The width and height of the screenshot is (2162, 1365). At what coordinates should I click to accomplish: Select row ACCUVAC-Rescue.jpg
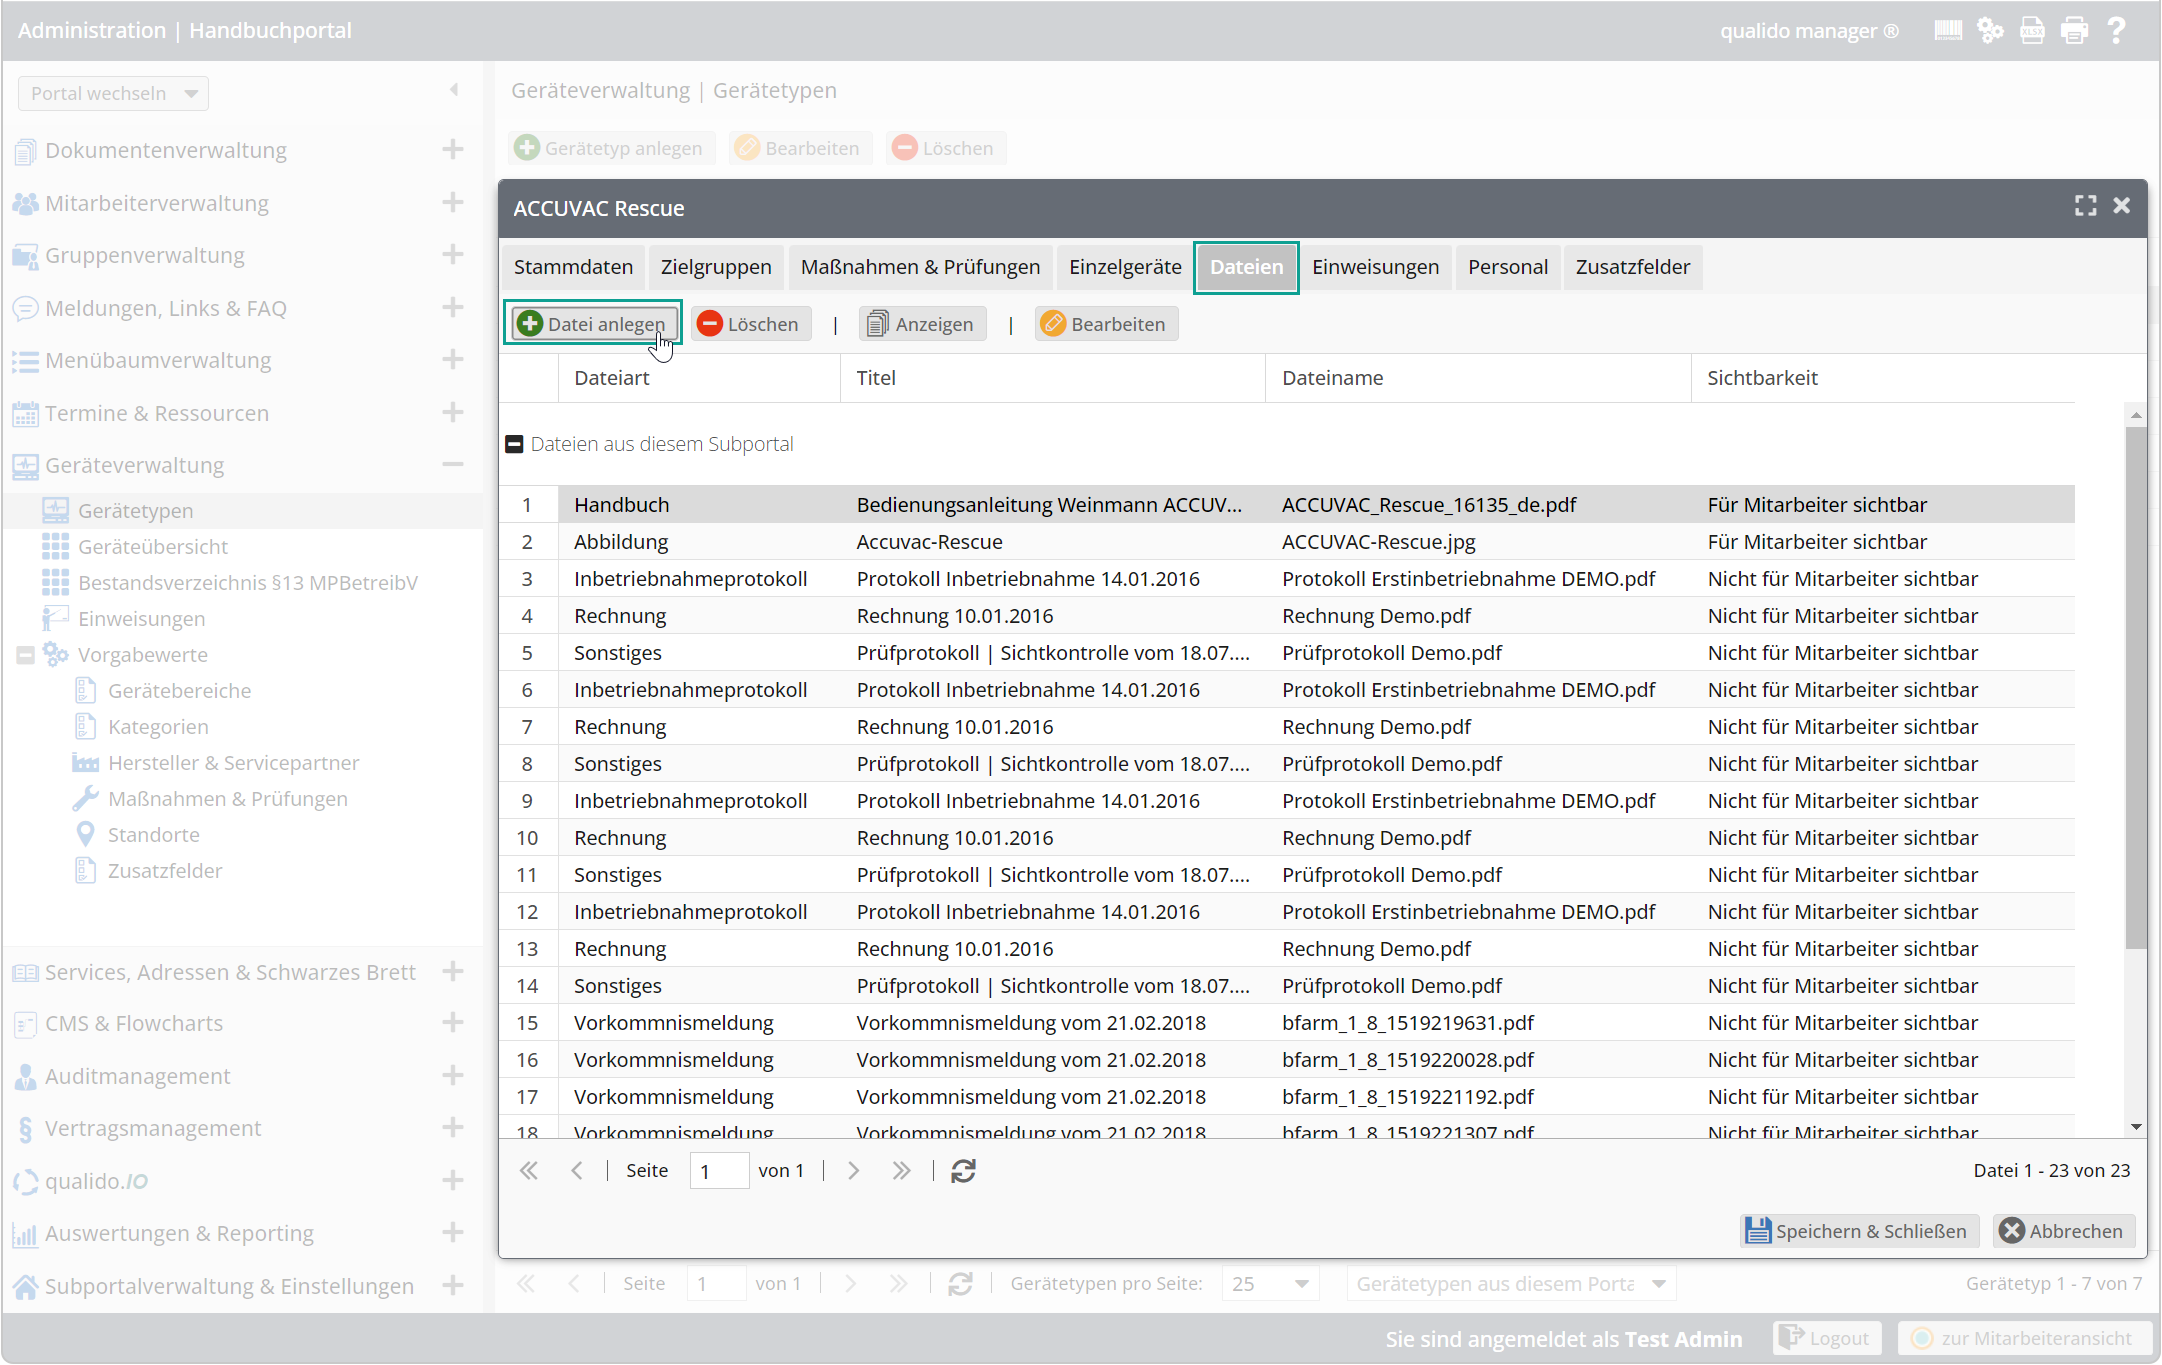click(x=1287, y=542)
